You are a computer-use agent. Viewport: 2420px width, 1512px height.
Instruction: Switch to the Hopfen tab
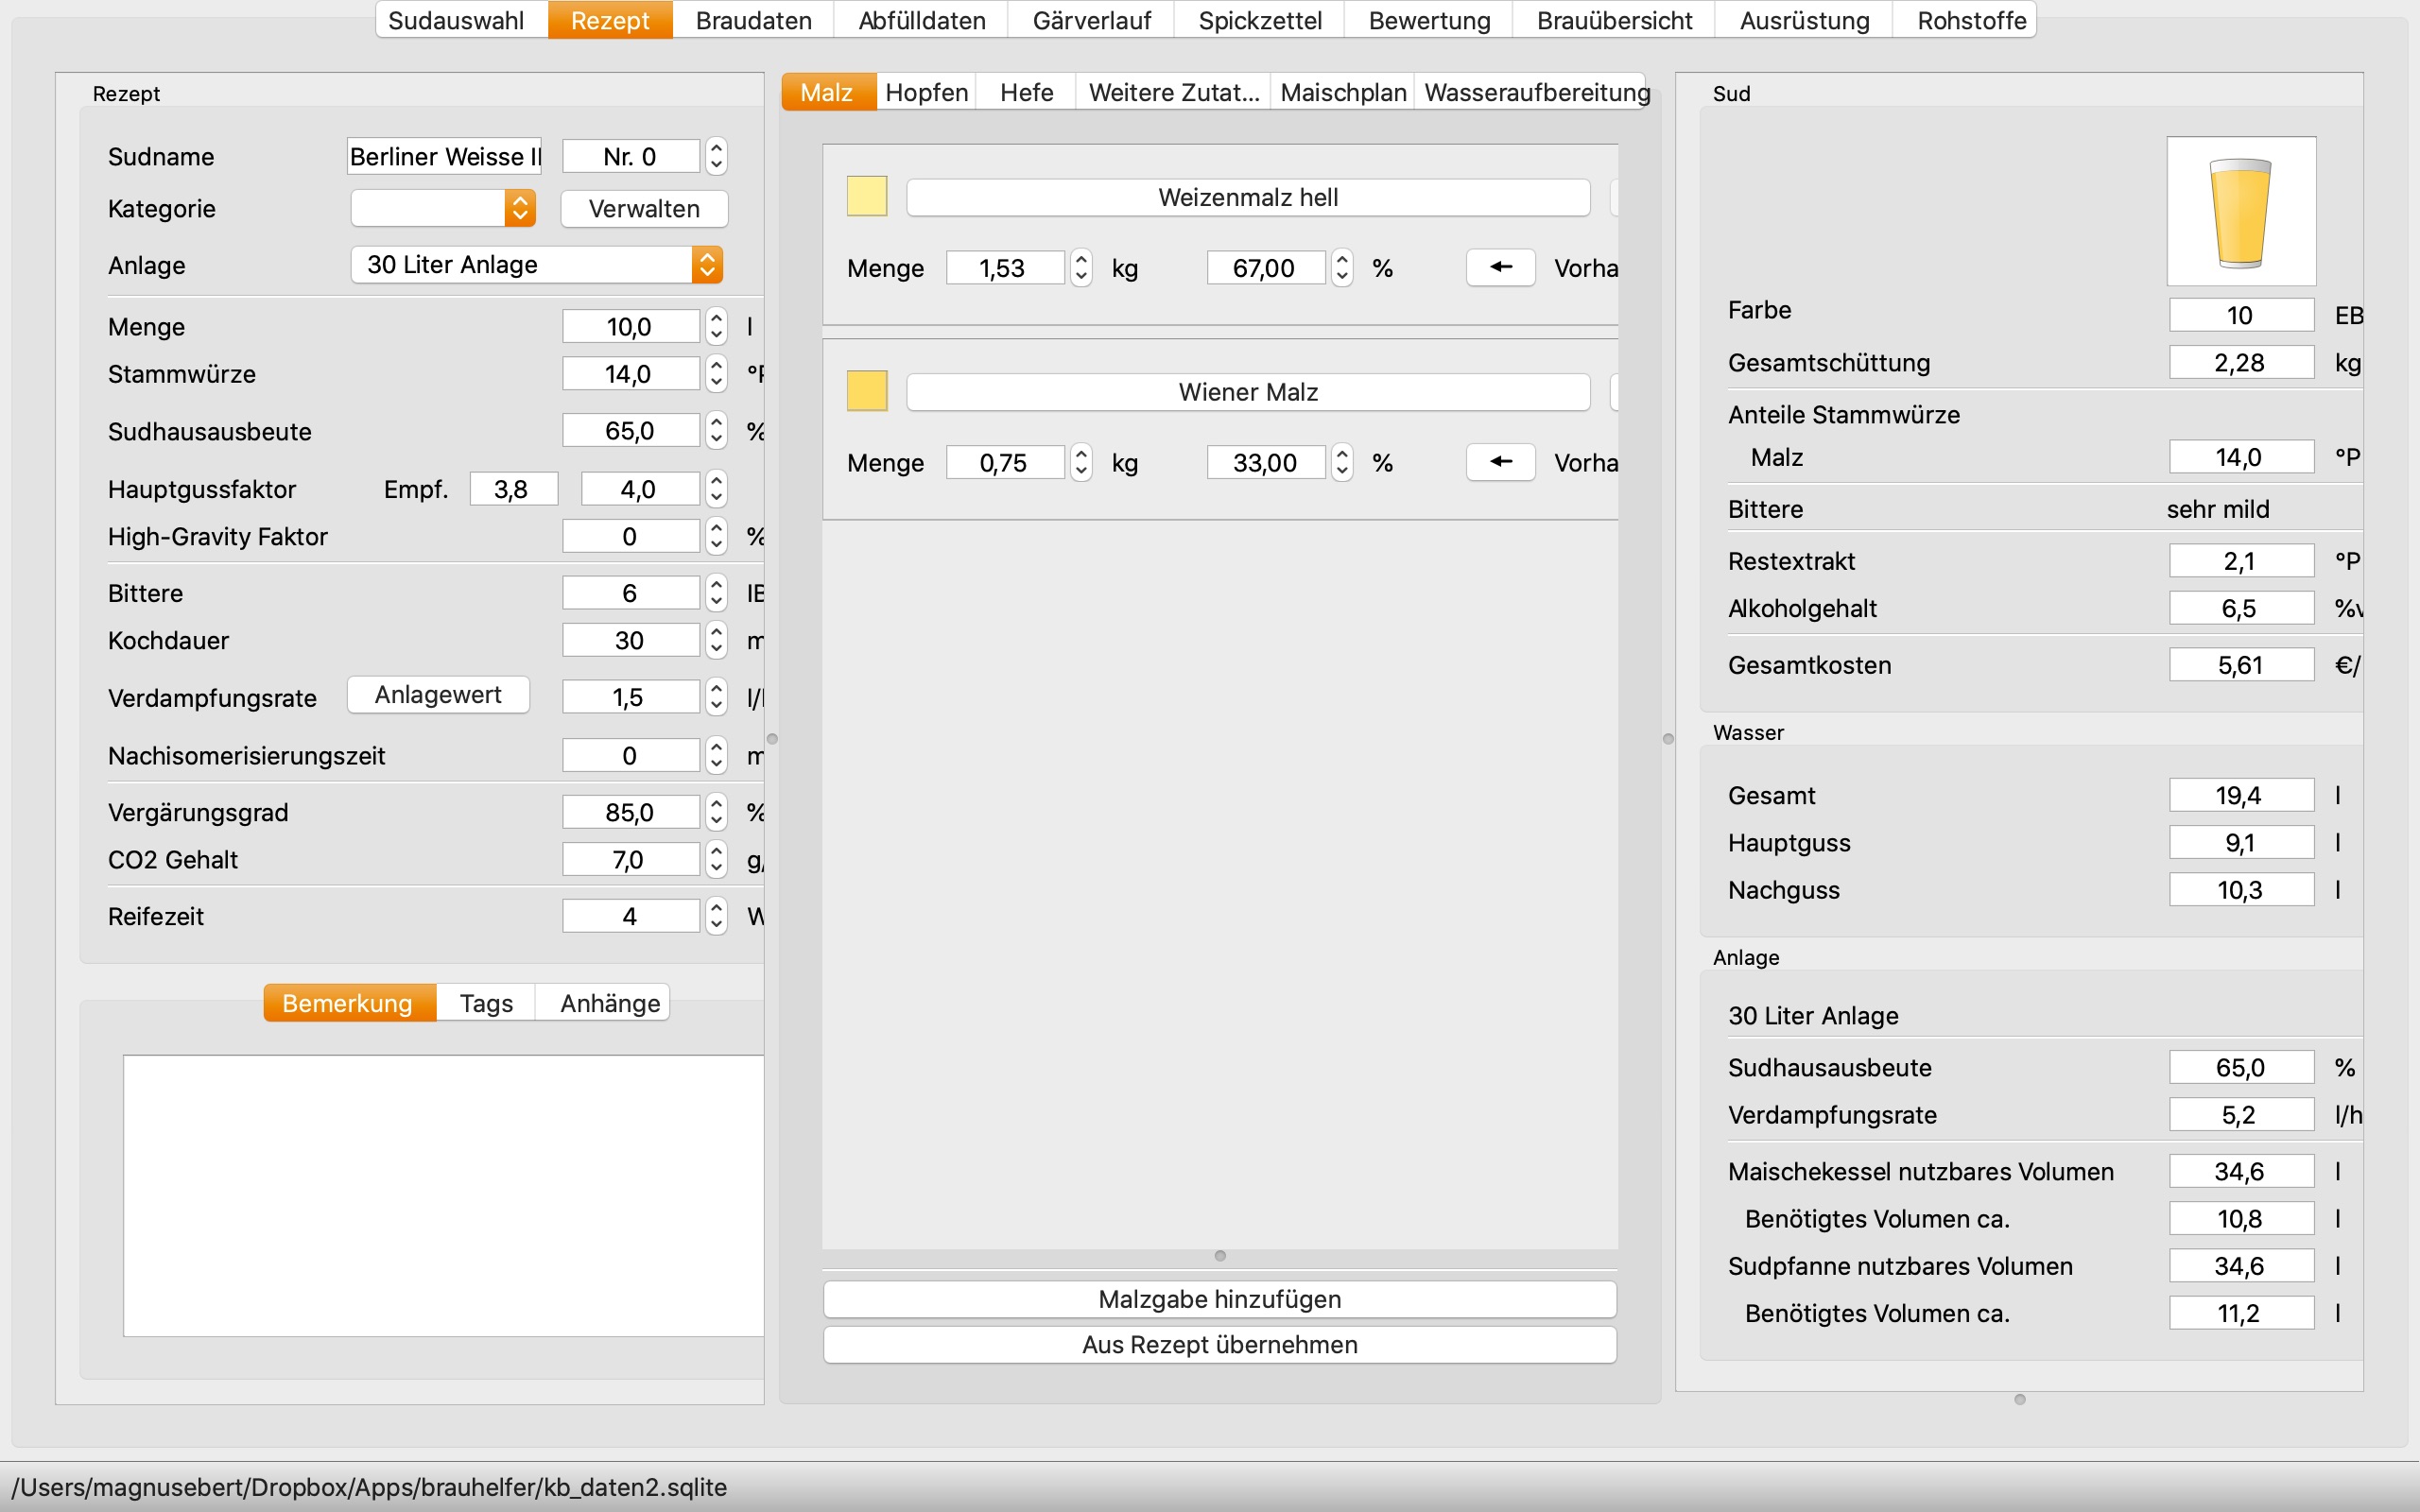tap(926, 92)
